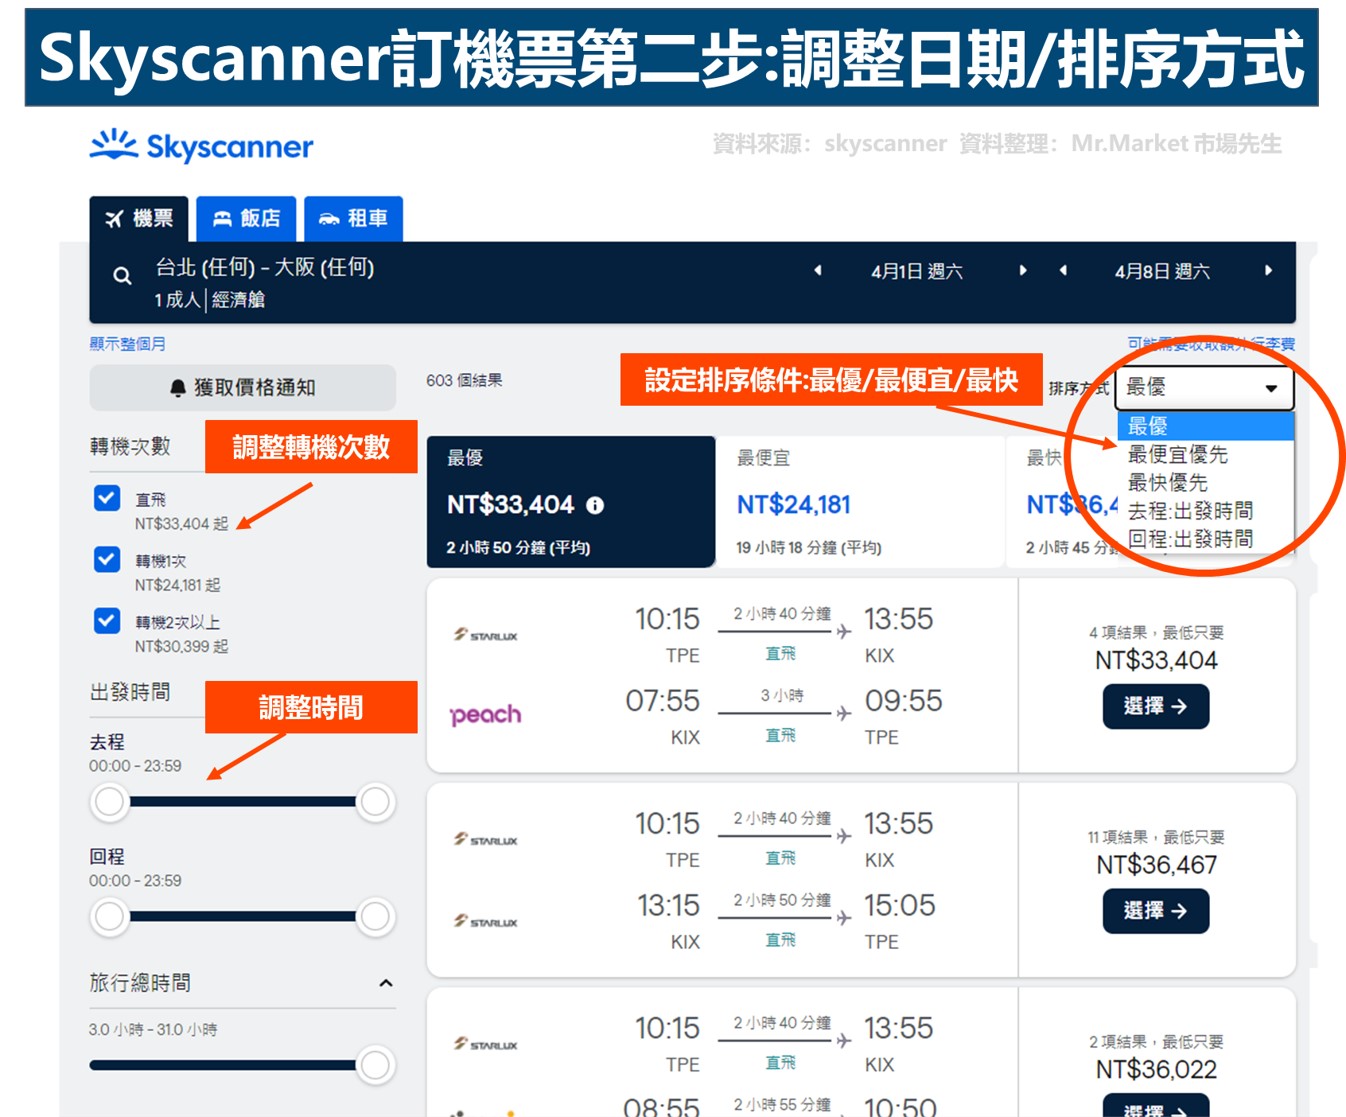This screenshot has width=1346, height=1117.
Task: Select the 最便宜 NT$24,181 tab
Action: pos(860,502)
